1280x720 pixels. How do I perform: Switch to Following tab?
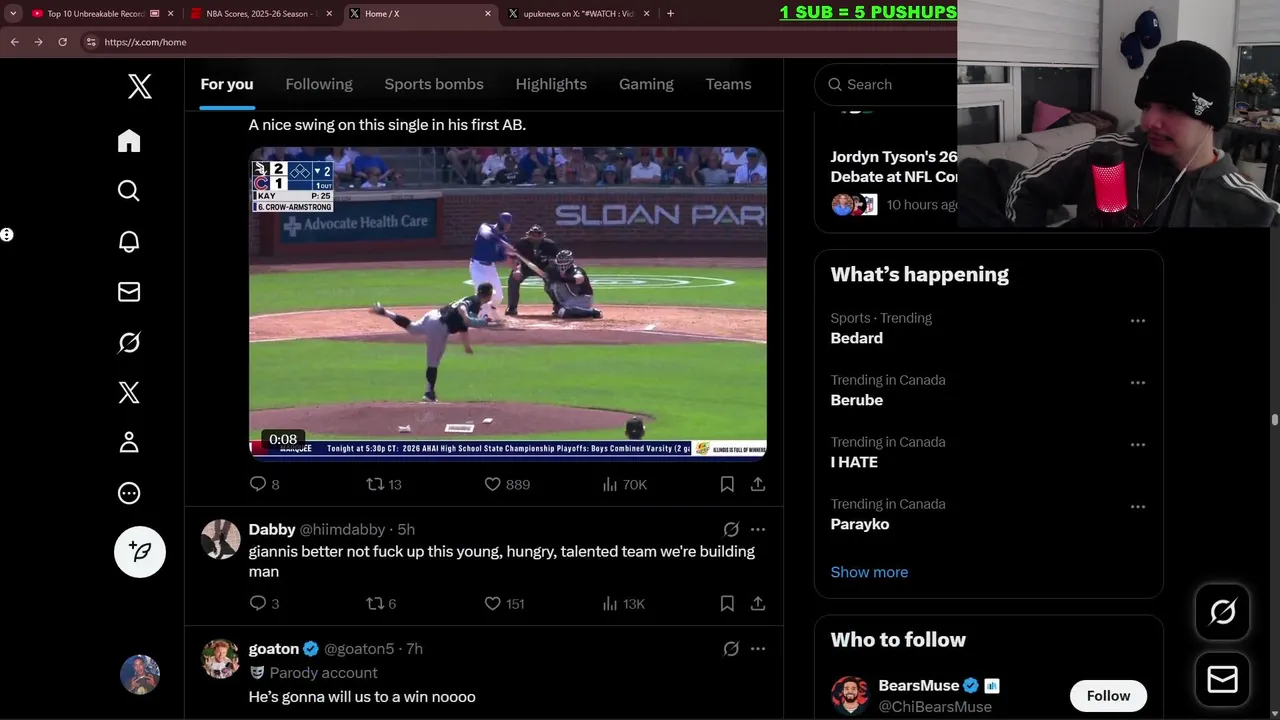(319, 84)
